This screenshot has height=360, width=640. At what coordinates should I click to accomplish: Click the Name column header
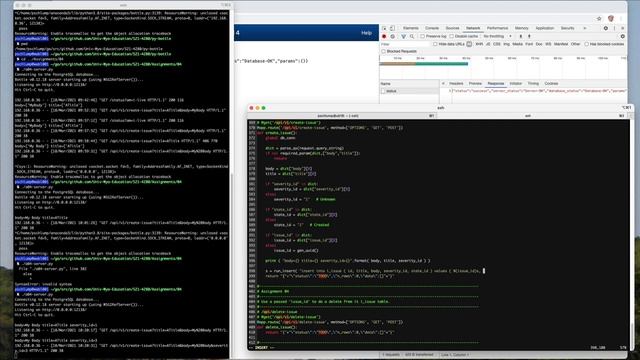point(409,83)
